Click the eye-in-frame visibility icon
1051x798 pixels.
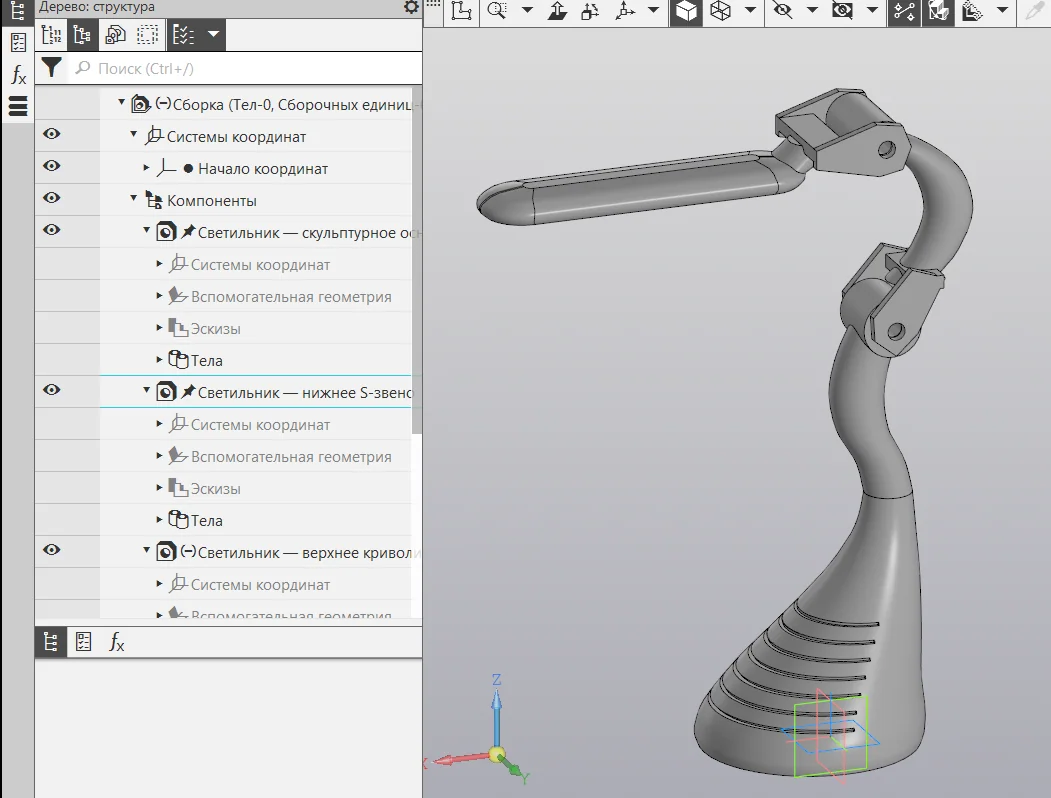843,10
